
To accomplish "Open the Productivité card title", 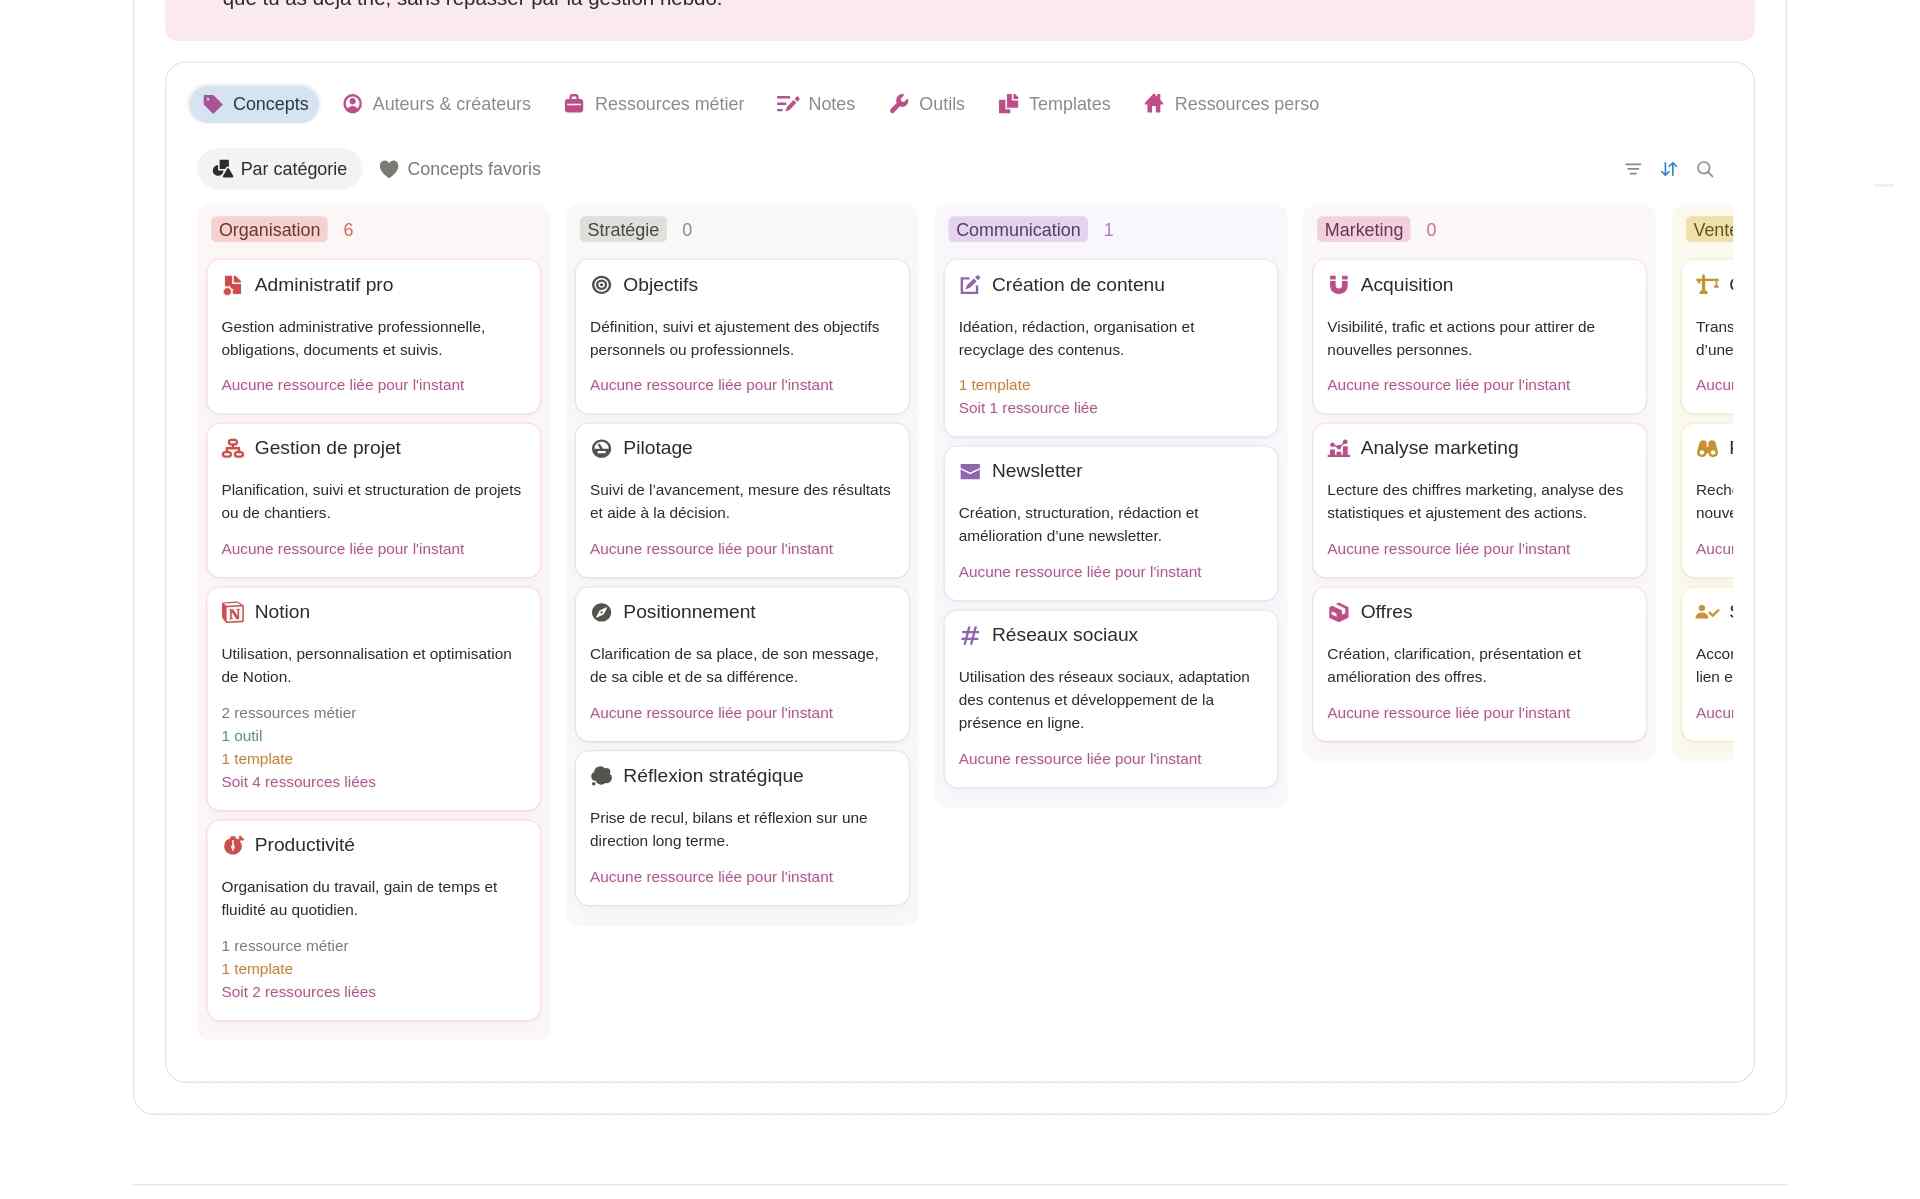I will (305, 845).
